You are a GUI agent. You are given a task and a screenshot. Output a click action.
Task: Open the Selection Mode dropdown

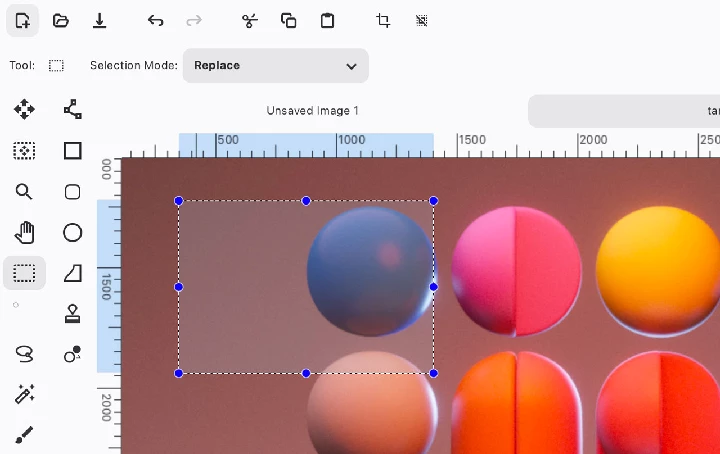275,66
